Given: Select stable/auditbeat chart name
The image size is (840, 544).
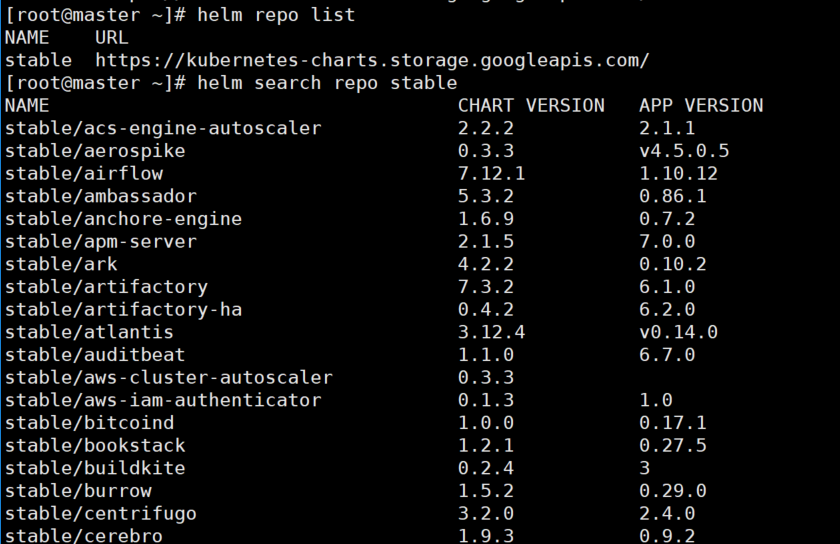Looking at the screenshot, I should [x=95, y=355].
